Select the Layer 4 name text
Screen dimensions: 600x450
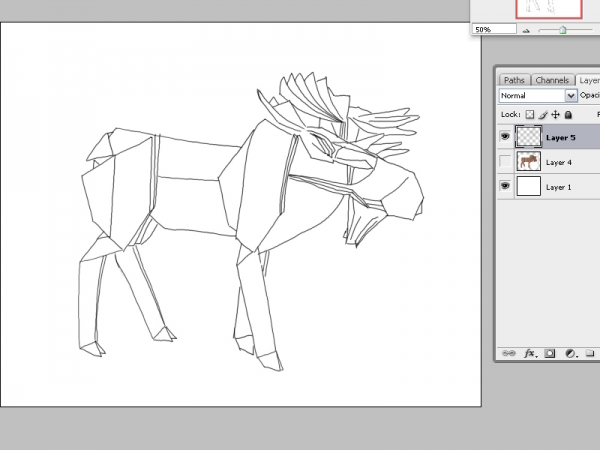tap(559, 163)
